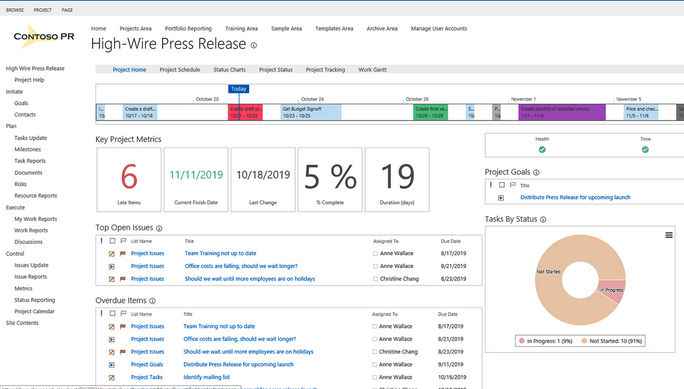The width and height of the screenshot is (684, 389).
Task: Click the Late Items metric tile showing 6
Action: pos(129,180)
